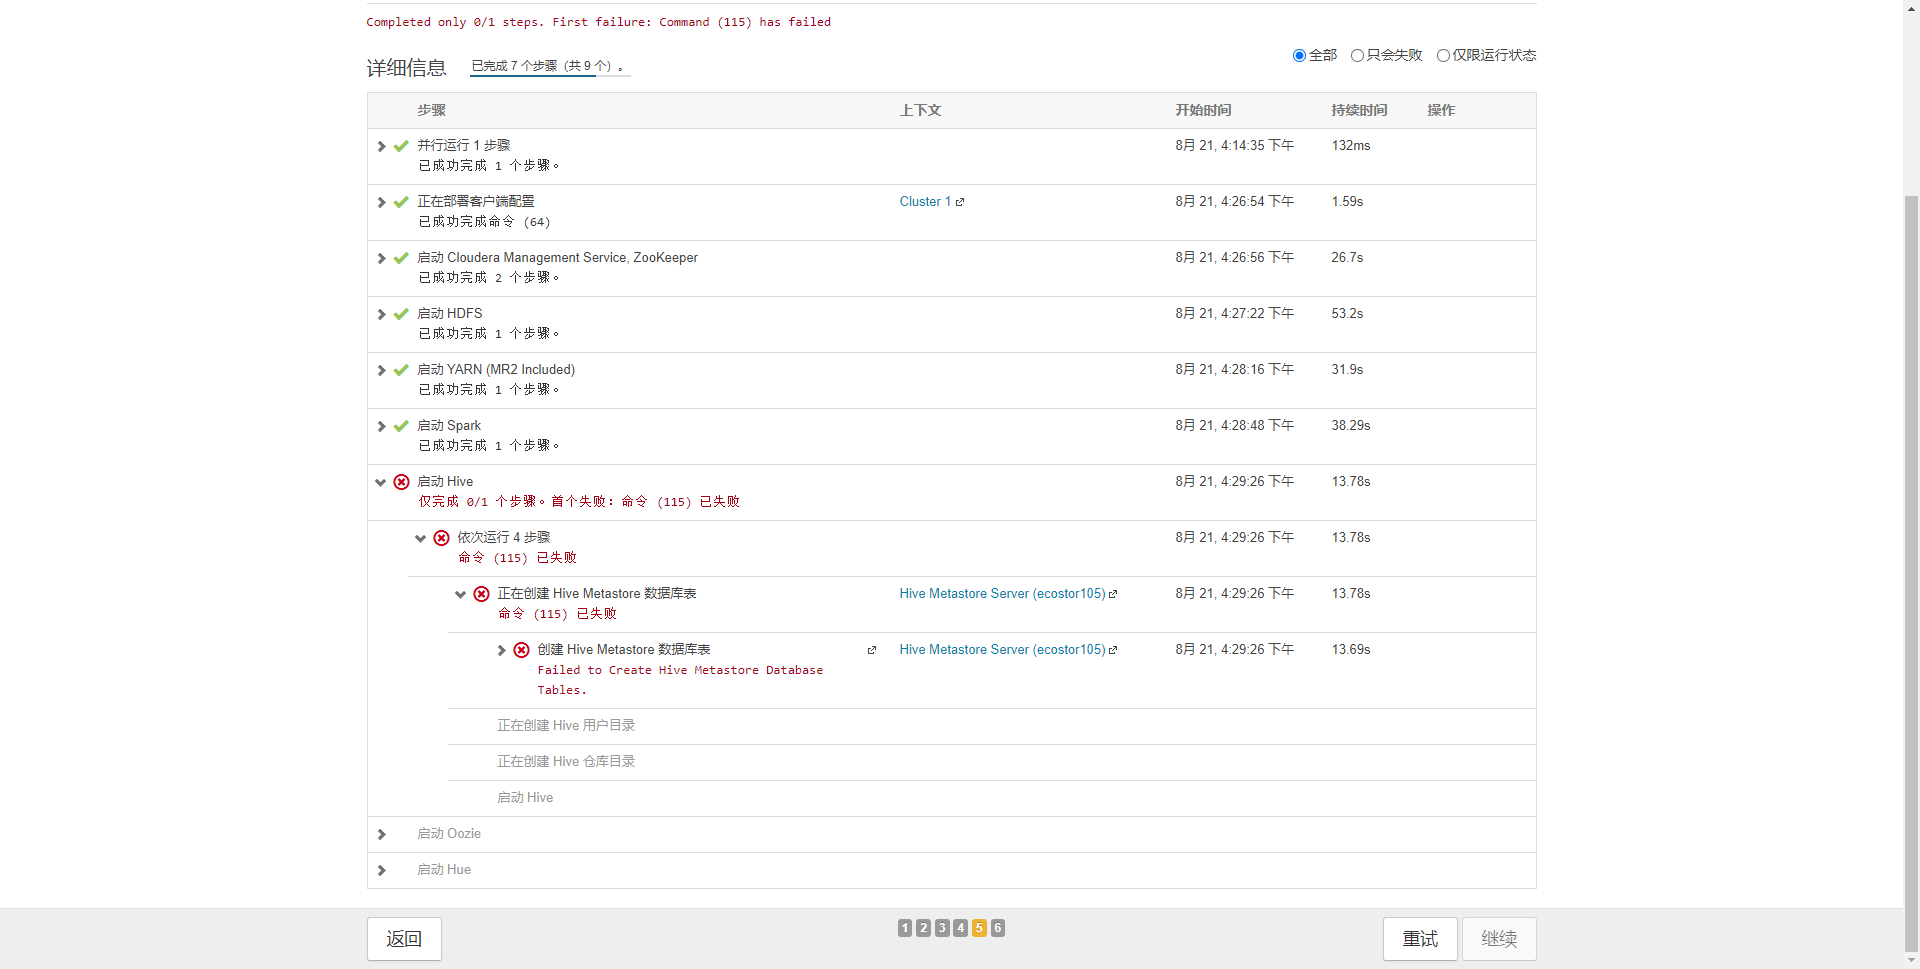Screen dimensions: 1920x969
Task: Click the 已完成 7 个步骤 progress bar
Action: point(550,67)
